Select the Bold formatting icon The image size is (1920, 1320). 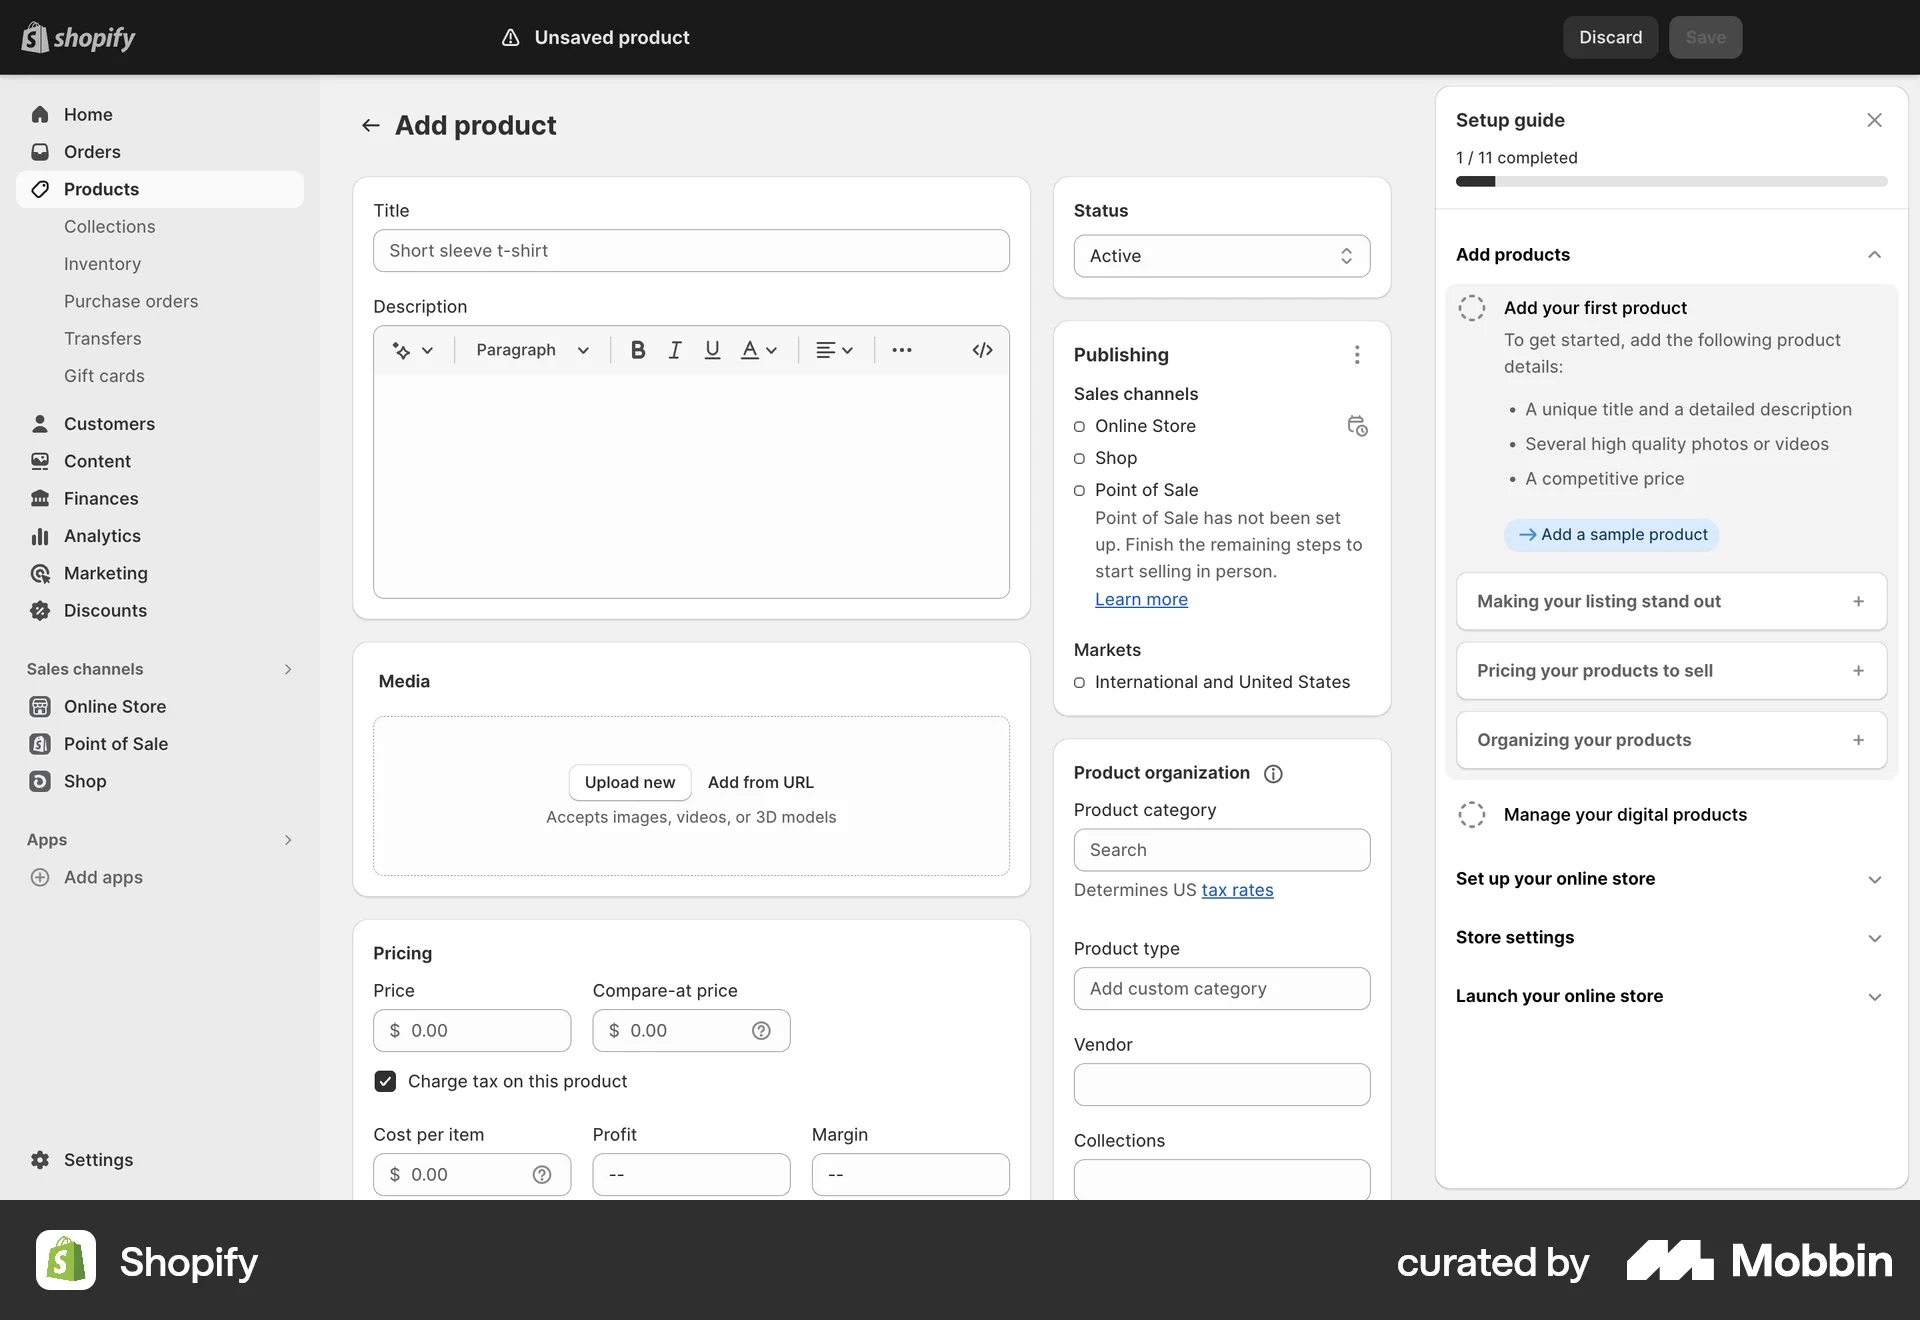coord(637,349)
